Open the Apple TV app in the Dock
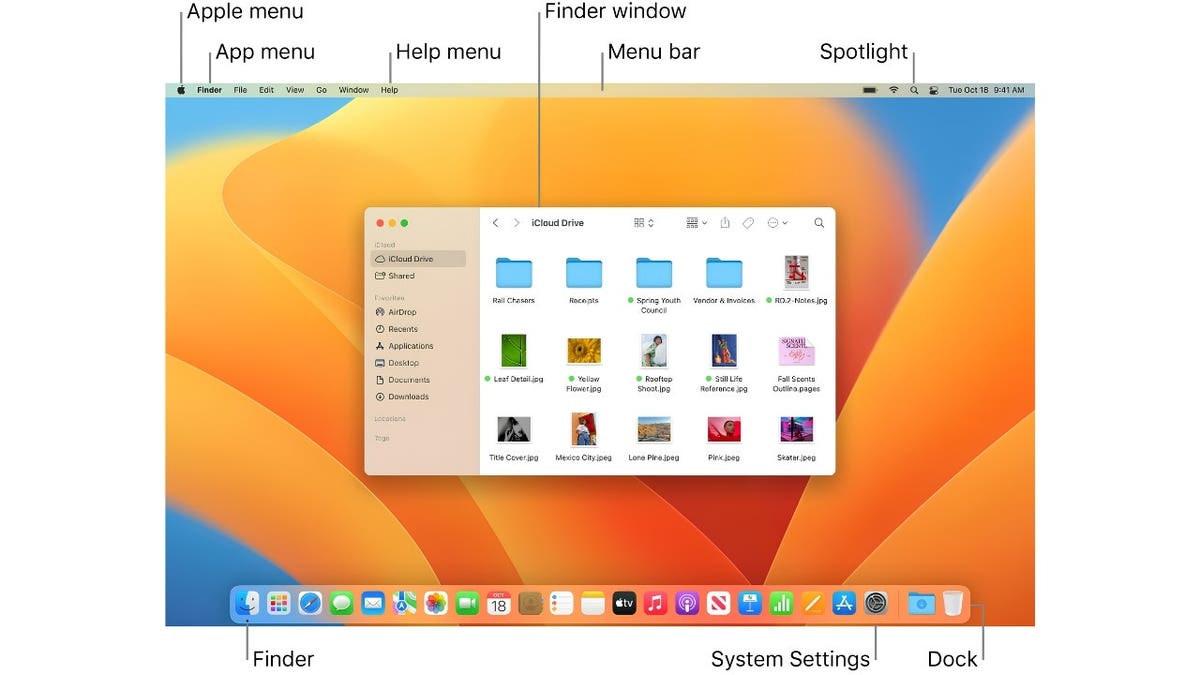Image resolution: width=1200 pixels, height=675 pixels. (624, 603)
